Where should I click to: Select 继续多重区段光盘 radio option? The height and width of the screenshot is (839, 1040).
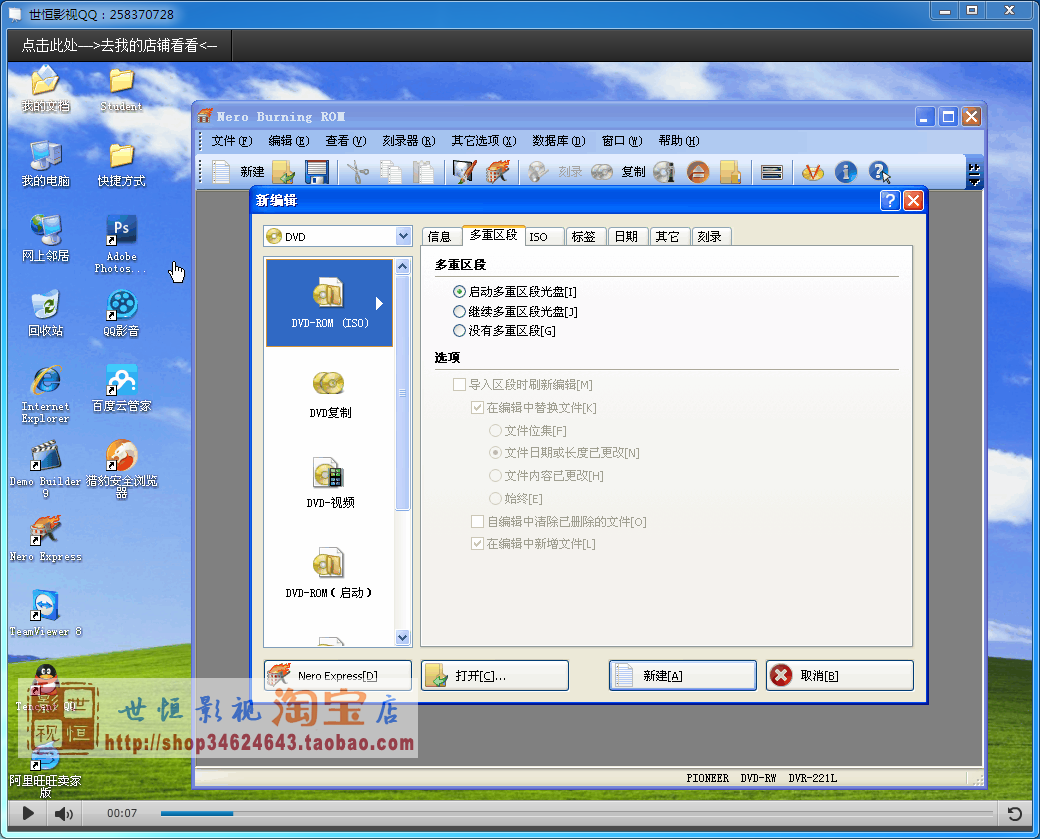click(459, 311)
